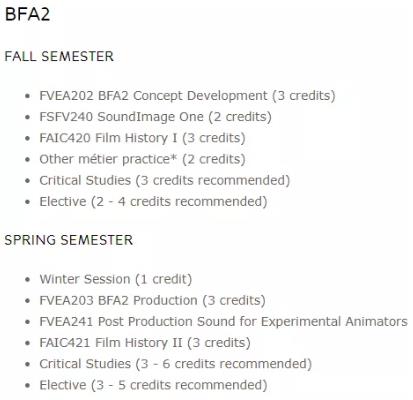Screen dimensions: 413x400
Task: Select fall Critical Studies 3 credits item
Action: pos(165,181)
